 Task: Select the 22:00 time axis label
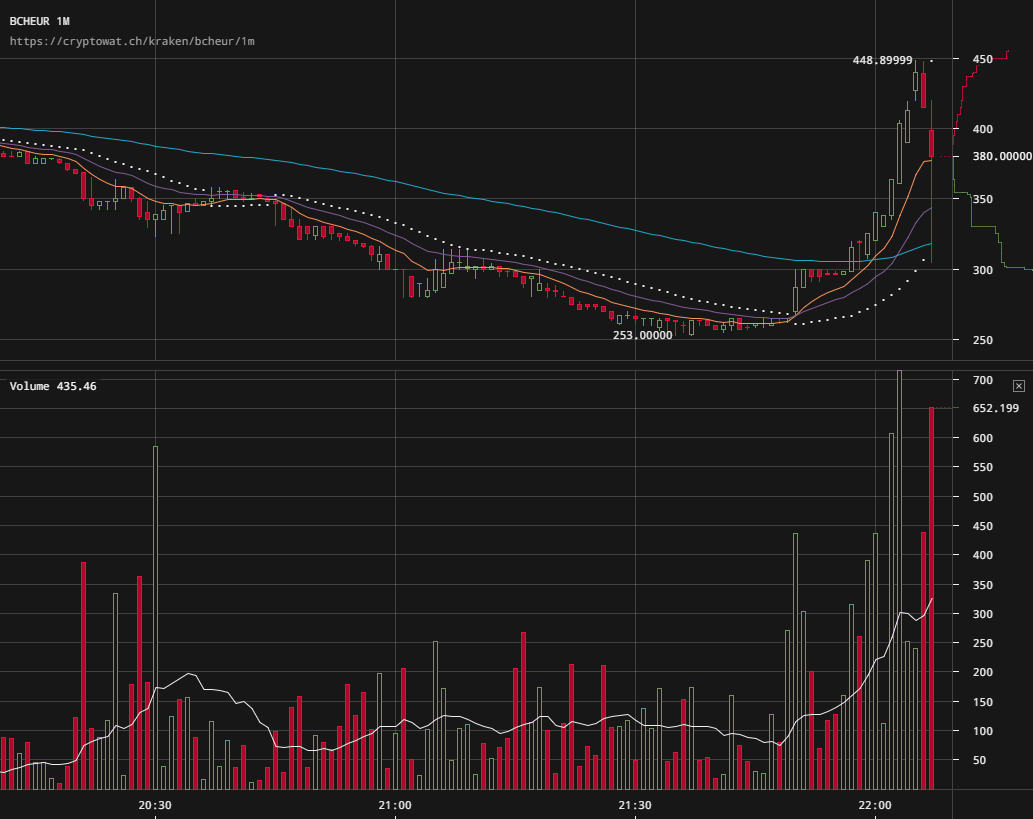pyautogui.click(x=874, y=805)
